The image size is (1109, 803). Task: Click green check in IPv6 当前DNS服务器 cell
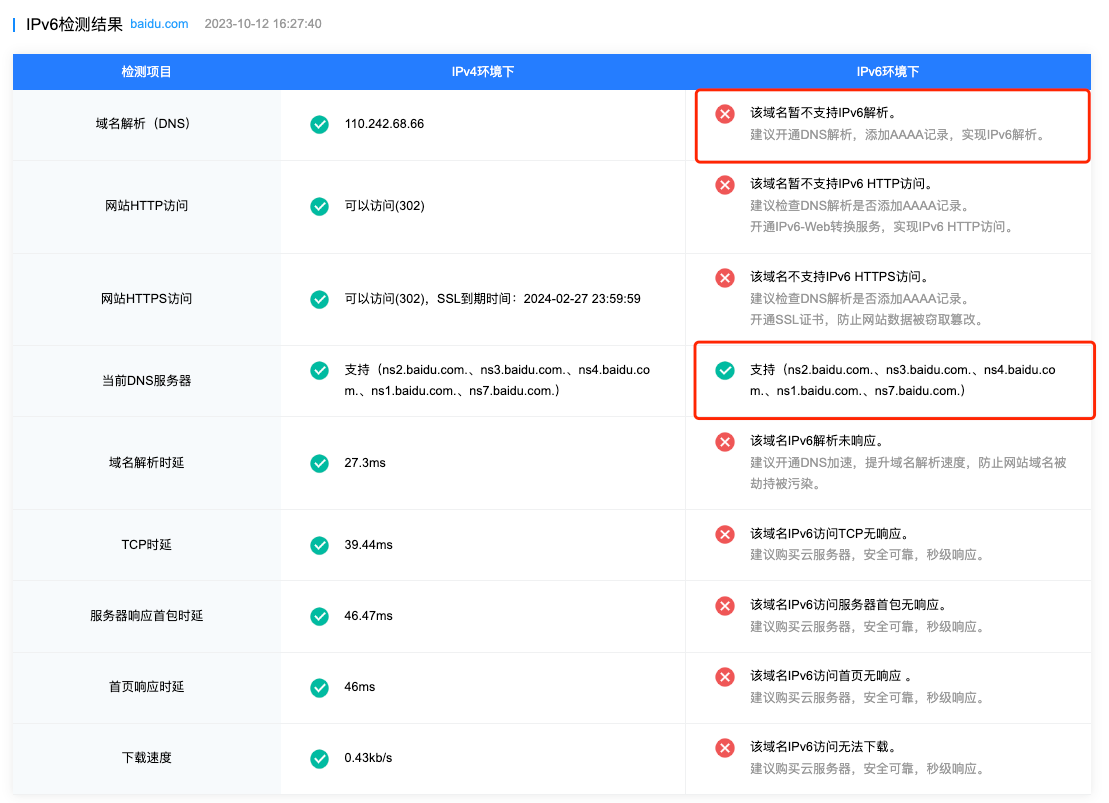tap(725, 371)
